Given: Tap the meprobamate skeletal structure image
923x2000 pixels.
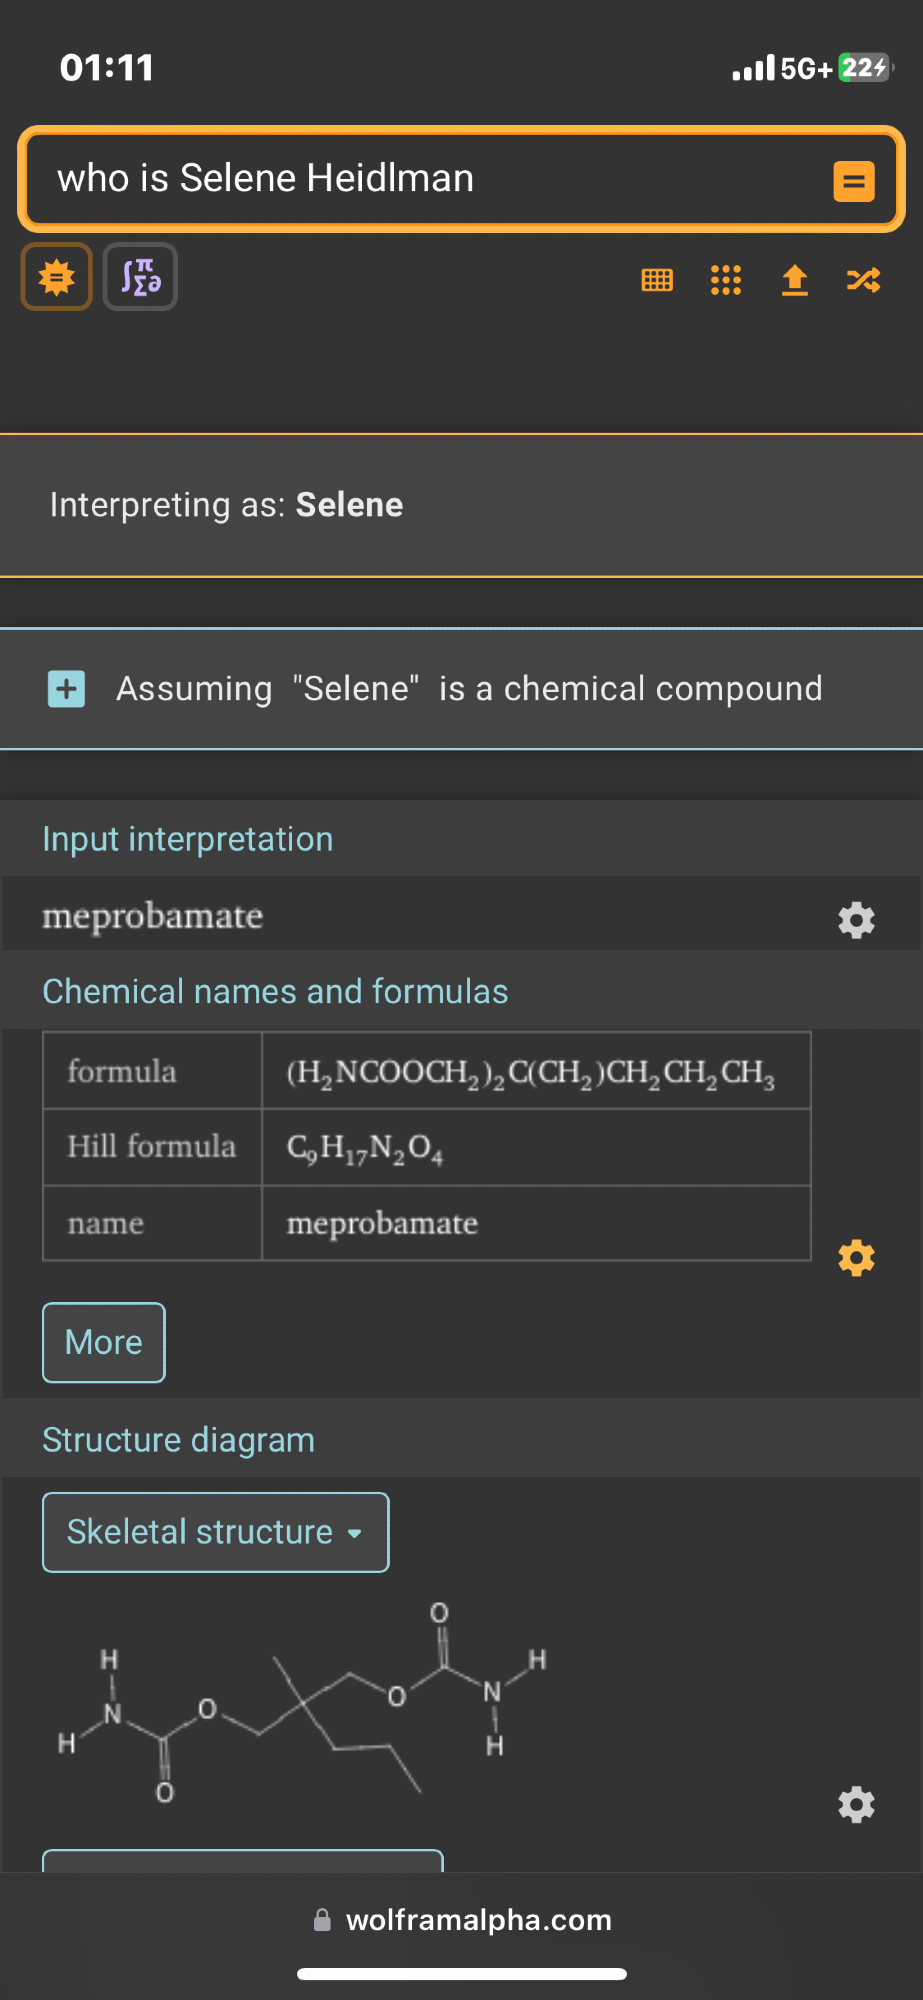Looking at the screenshot, I should point(302,1700).
